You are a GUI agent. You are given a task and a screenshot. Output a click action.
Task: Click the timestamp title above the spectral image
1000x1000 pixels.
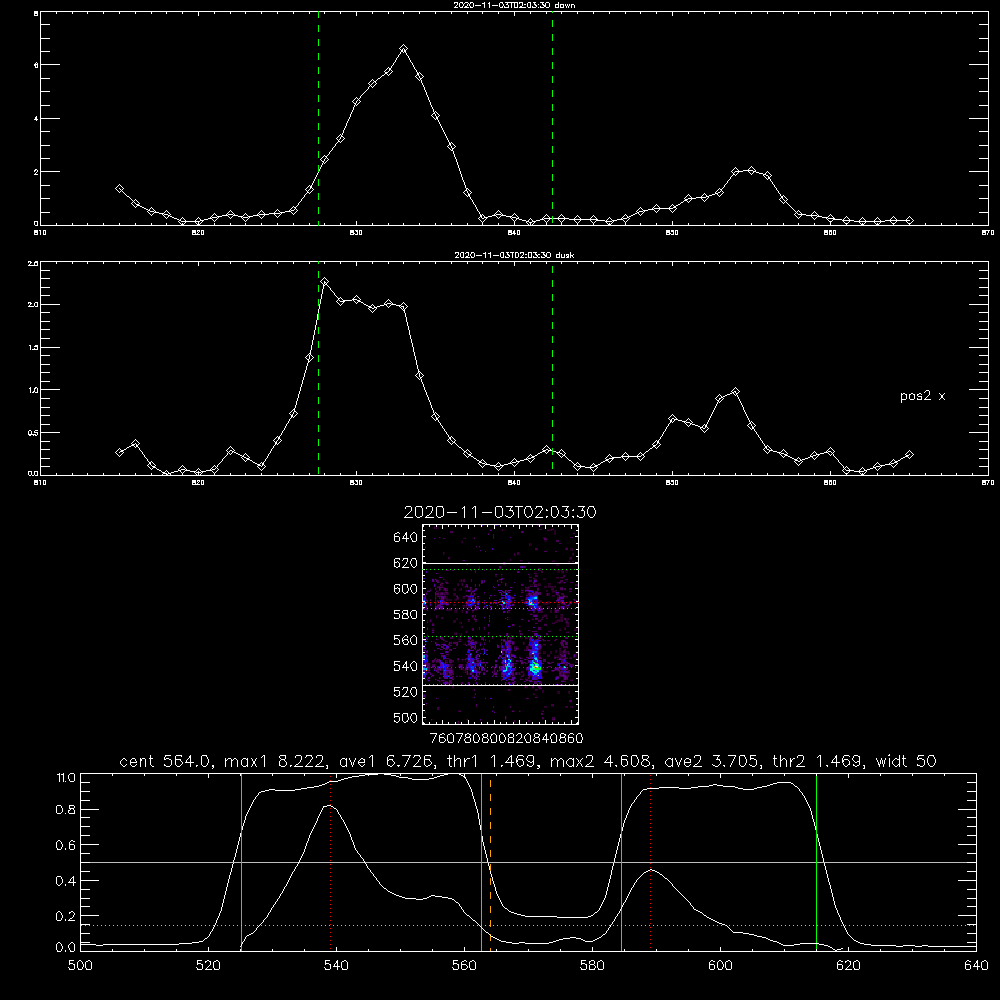click(x=500, y=512)
